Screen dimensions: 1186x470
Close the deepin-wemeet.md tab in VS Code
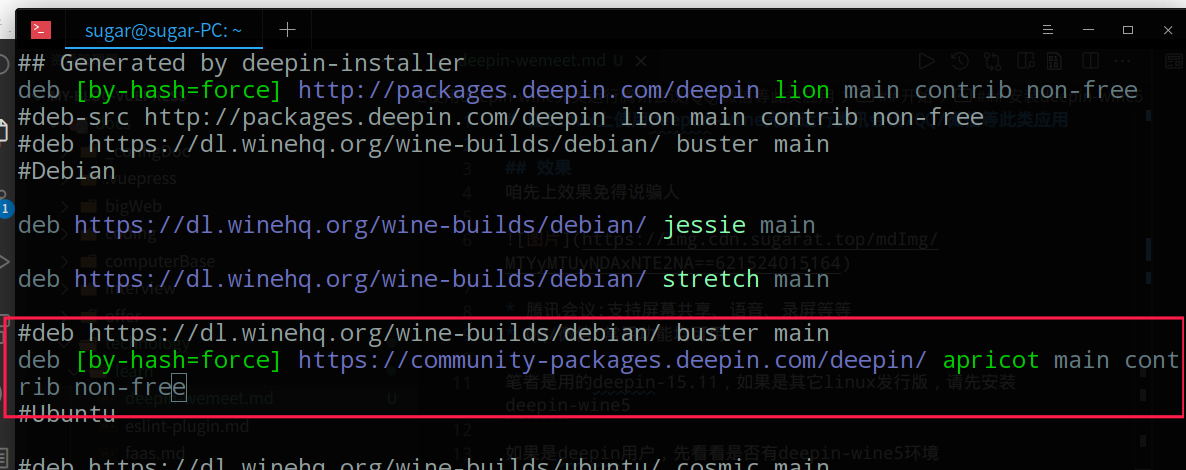(640, 61)
